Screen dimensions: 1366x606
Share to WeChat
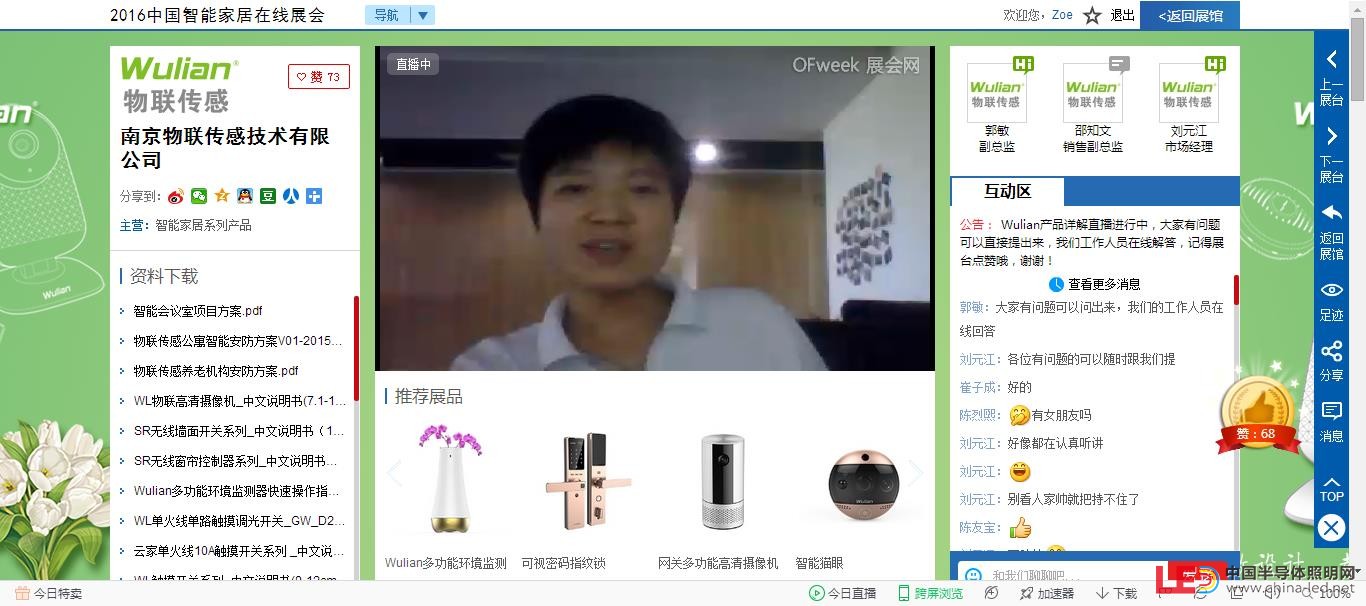(x=199, y=196)
